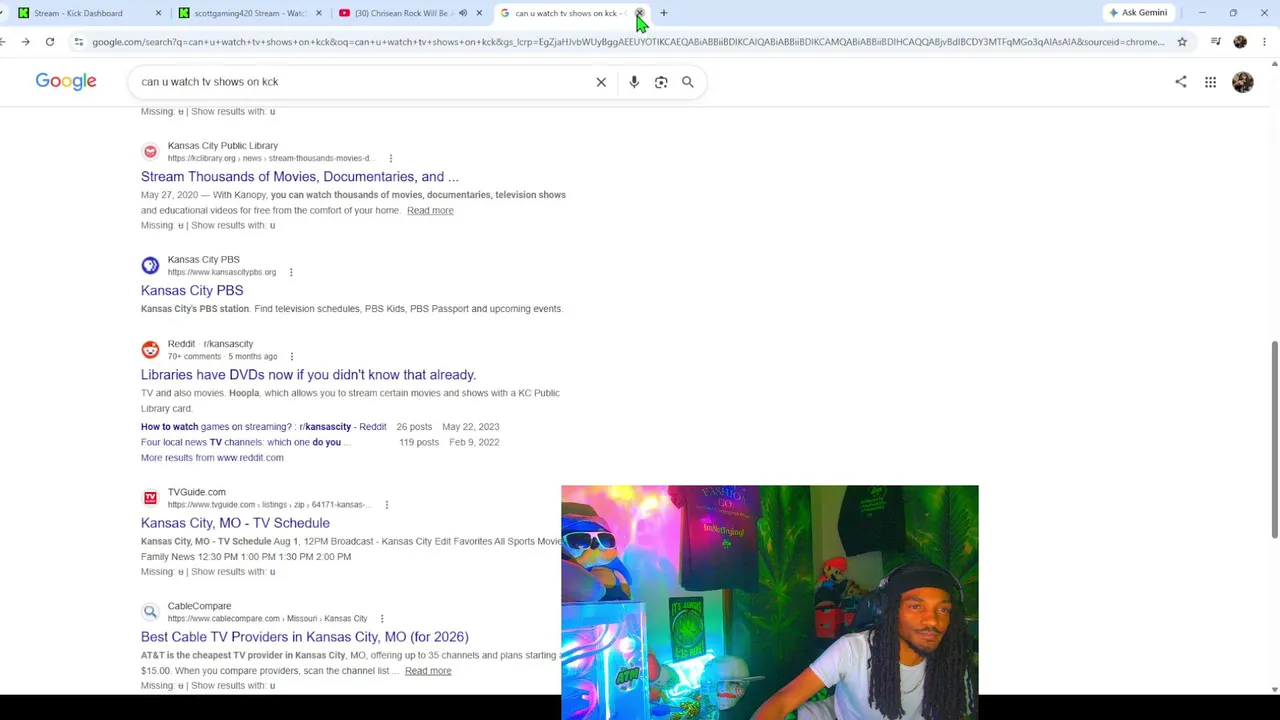The height and width of the screenshot is (720, 1280).
Task: Bookmark this page with the star icon
Action: pyautogui.click(x=1182, y=42)
